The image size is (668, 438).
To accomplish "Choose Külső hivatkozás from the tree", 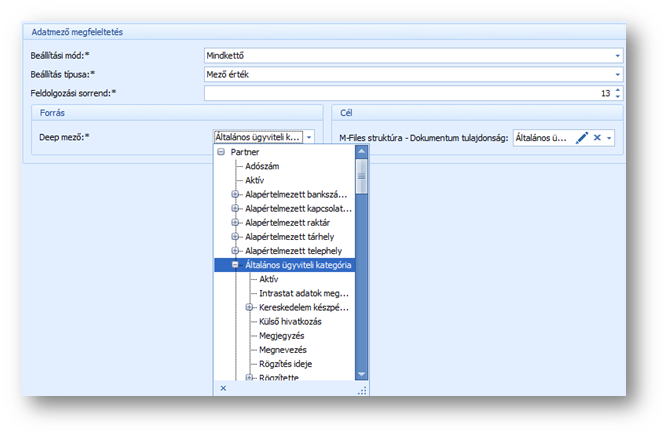I will (x=290, y=321).
